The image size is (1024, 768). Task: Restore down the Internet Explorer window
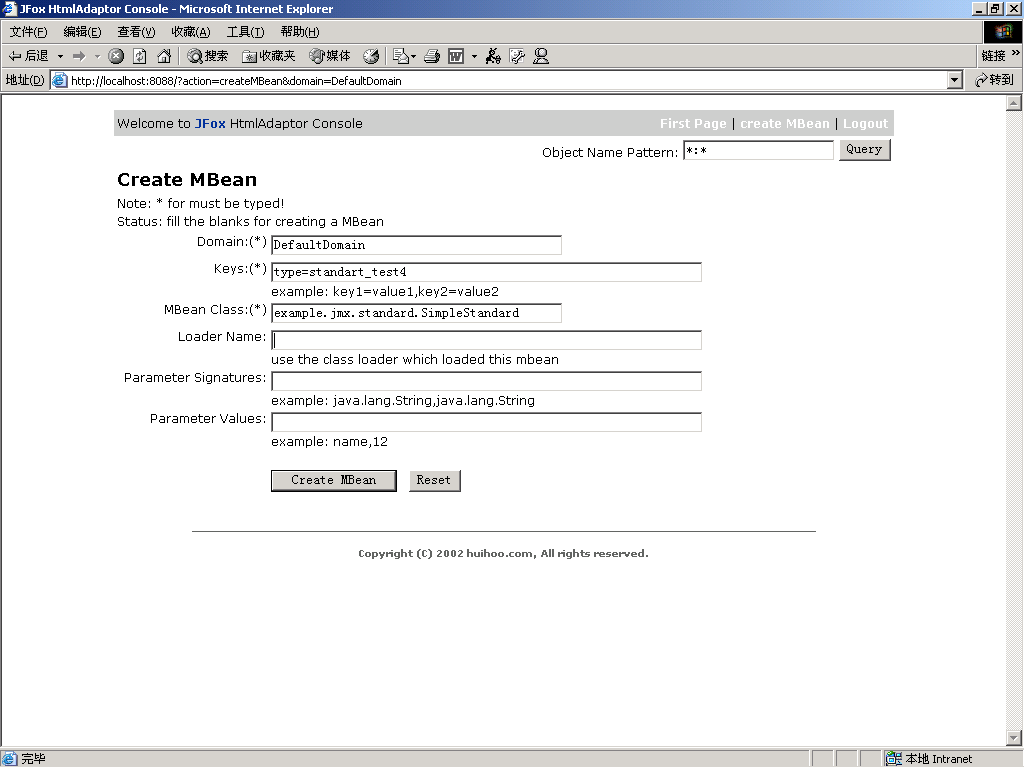(x=995, y=9)
